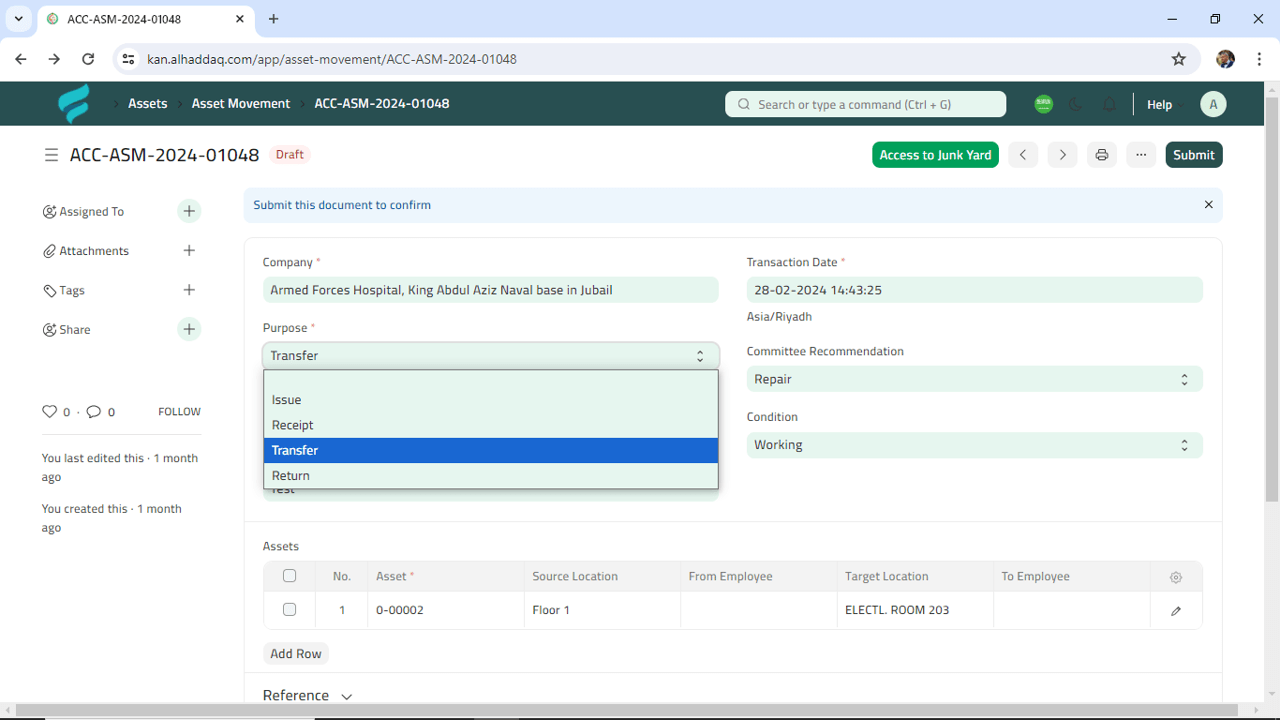
Task: Bookmark this page with star icon
Action: coord(1179,59)
